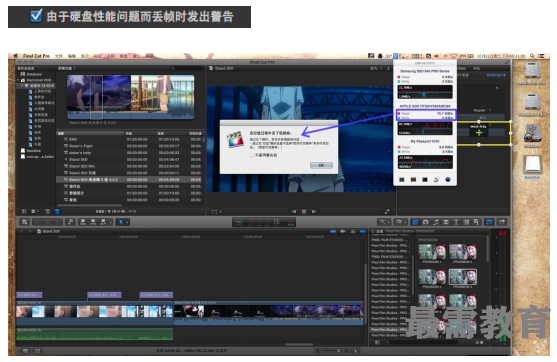The height and width of the screenshot is (362, 557).
Task: Toggle video skimming in the timeline
Action: 333,232
